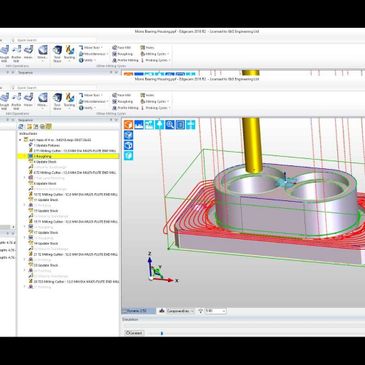Open Tool Store in front window ribbon
This screenshot has height=365, width=365.
(x=57, y=101)
